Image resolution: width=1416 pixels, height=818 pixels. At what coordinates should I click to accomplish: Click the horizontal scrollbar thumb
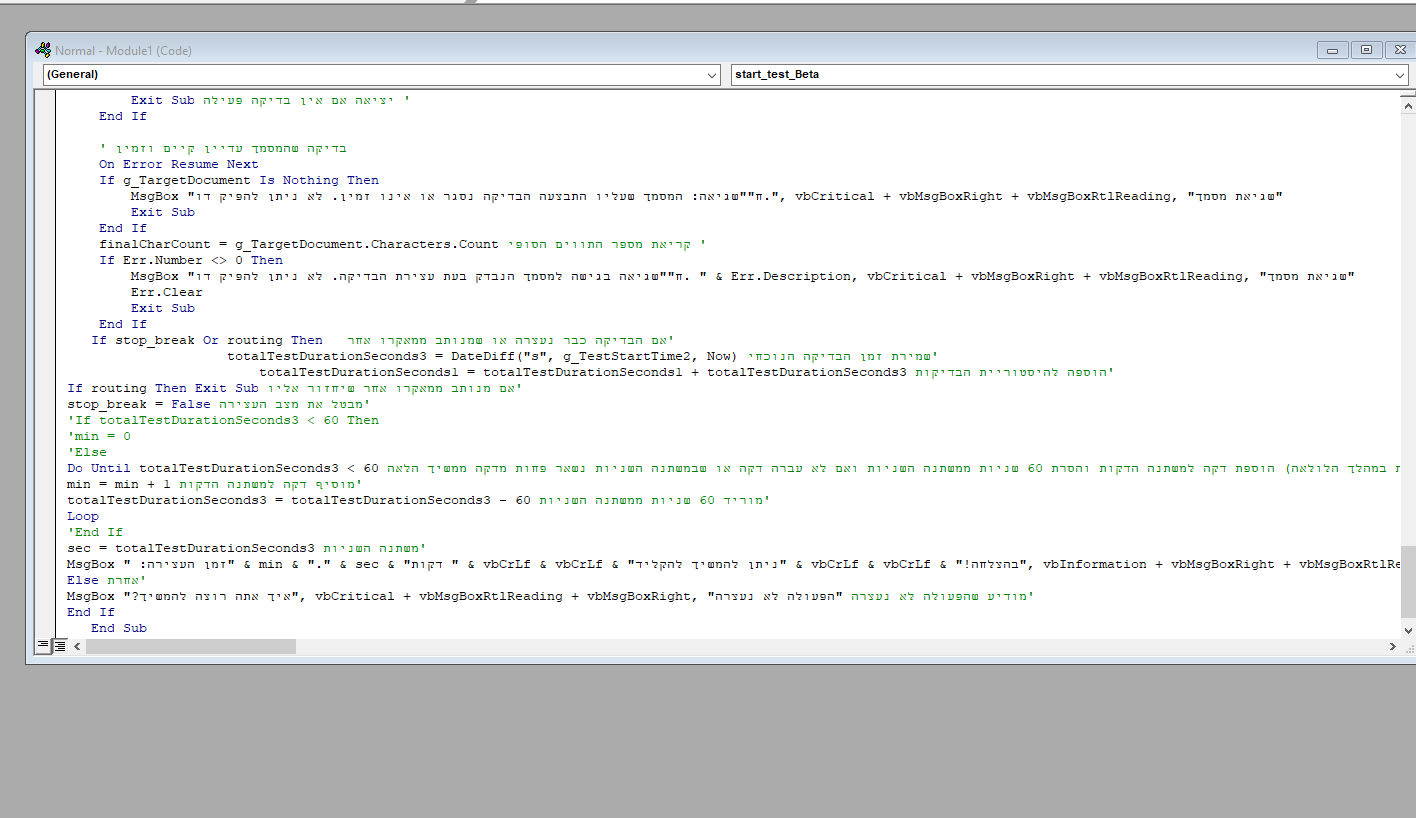click(x=190, y=647)
